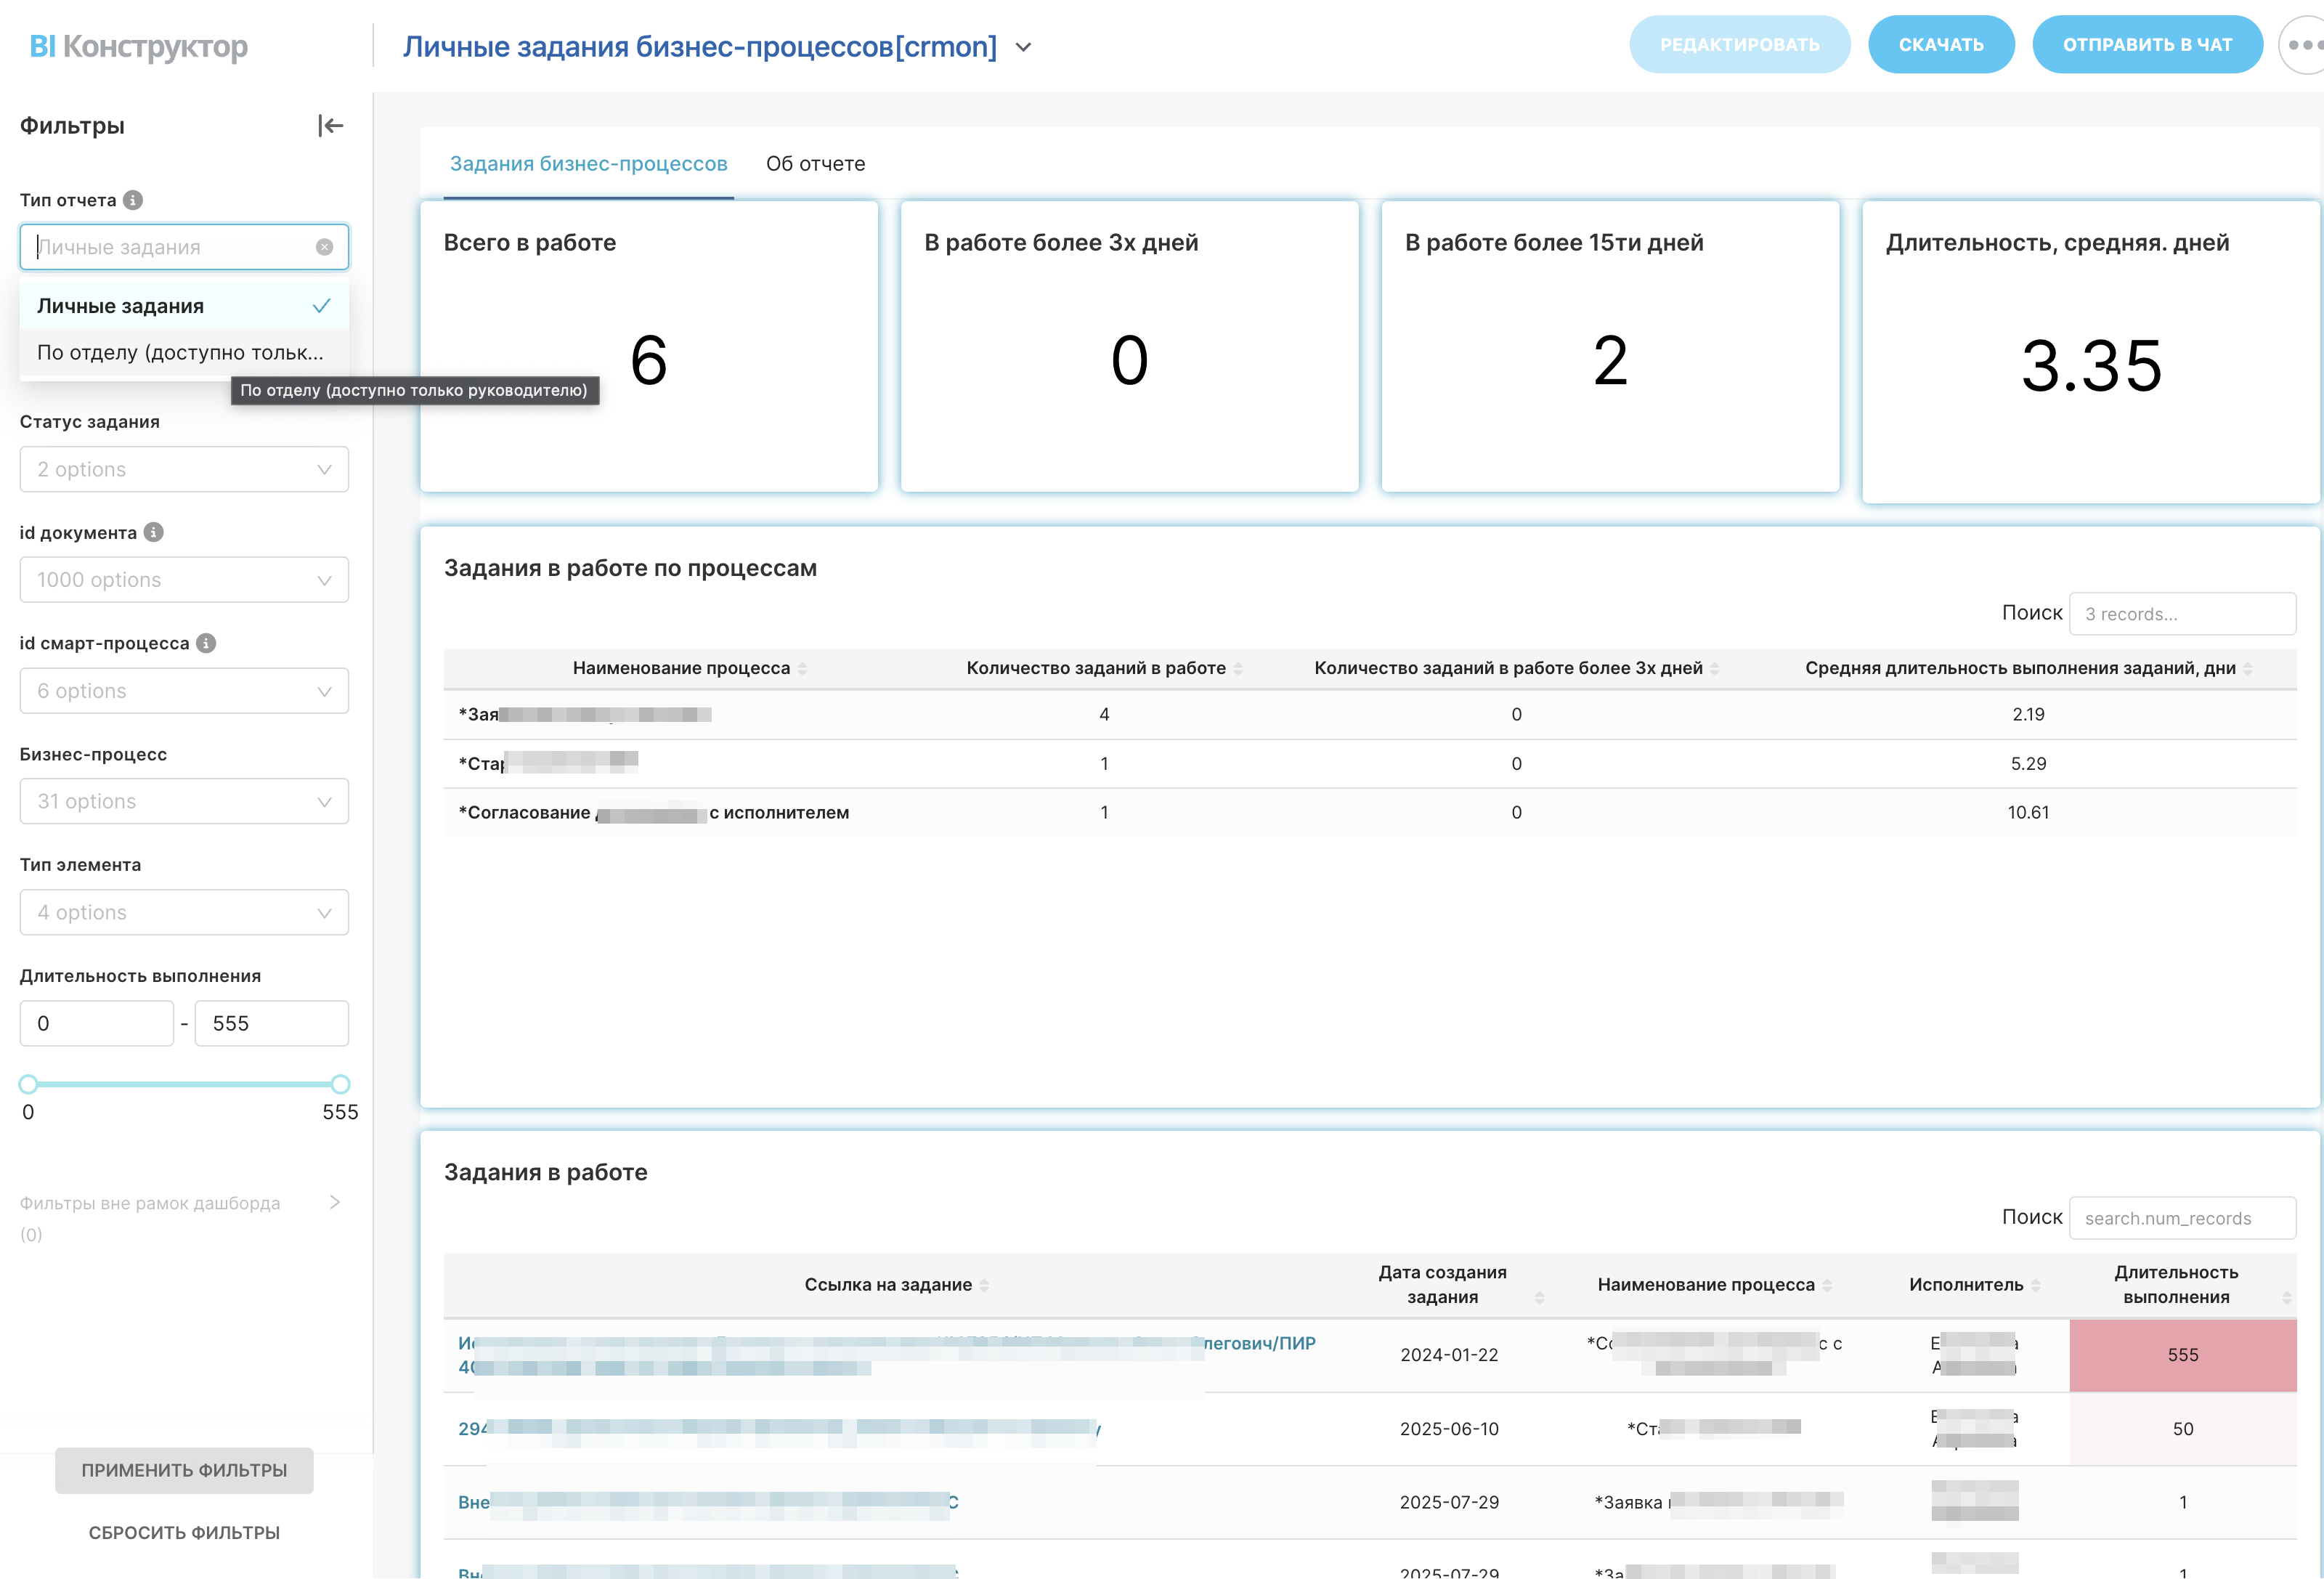This screenshot has width=2324, height=1579.
Task: Switch to the Об отчете tab
Action: coord(815,164)
